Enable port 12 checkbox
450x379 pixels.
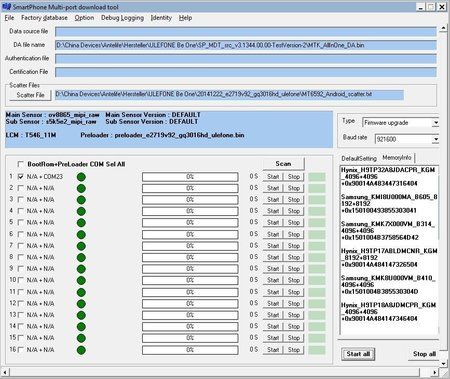[x=21, y=304]
